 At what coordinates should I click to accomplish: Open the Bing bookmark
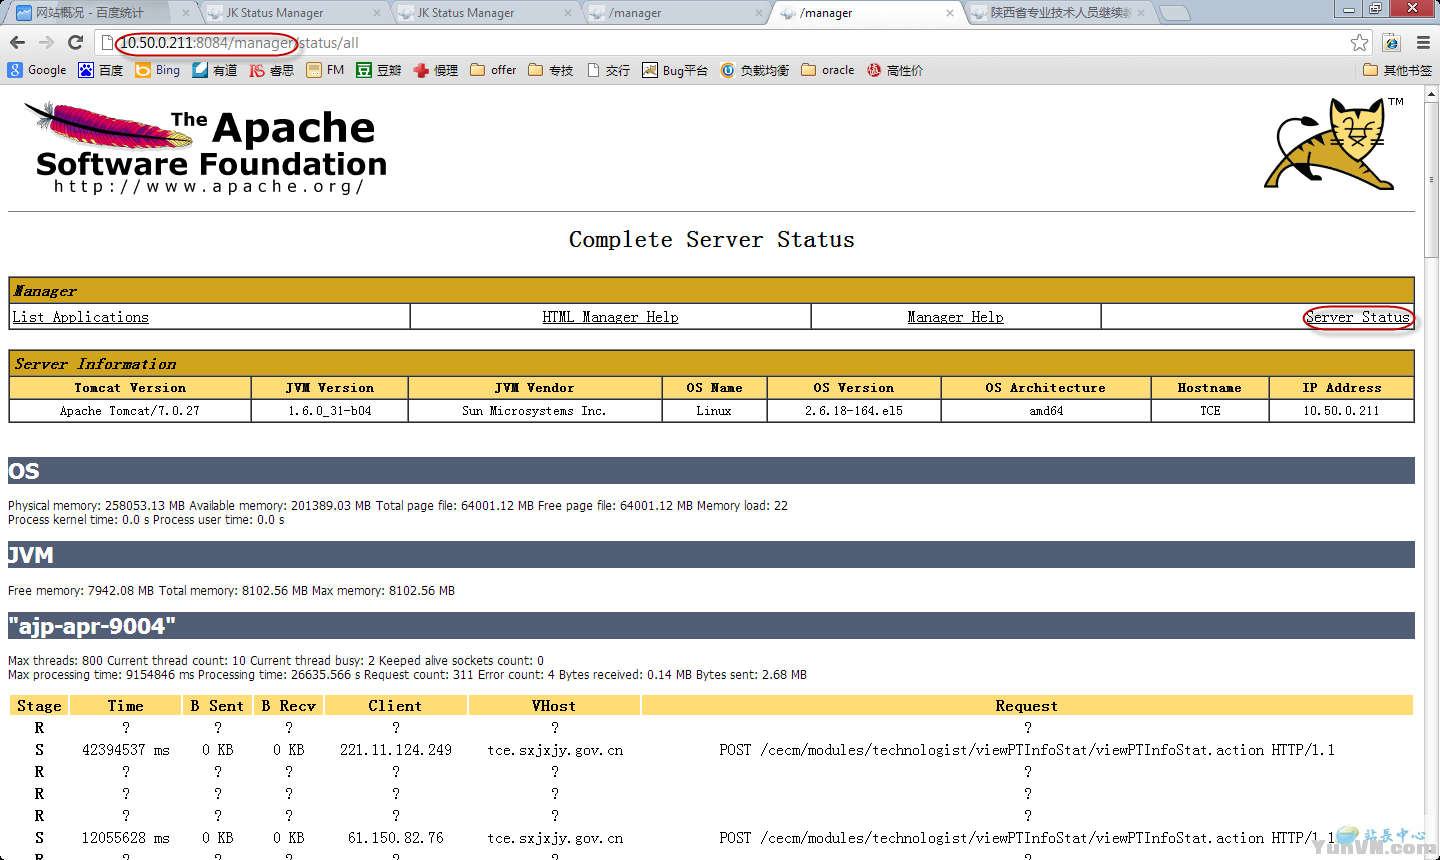[x=158, y=70]
